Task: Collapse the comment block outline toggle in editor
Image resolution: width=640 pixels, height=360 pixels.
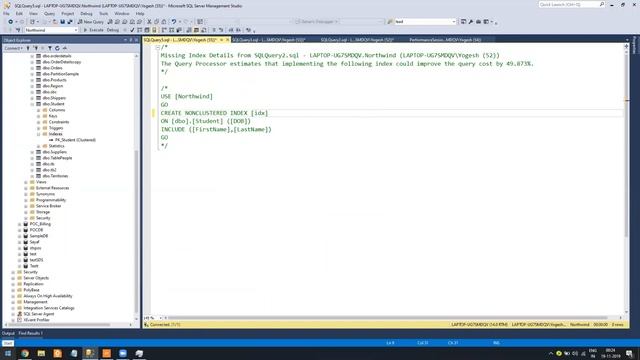Action: tap(158, 47)
